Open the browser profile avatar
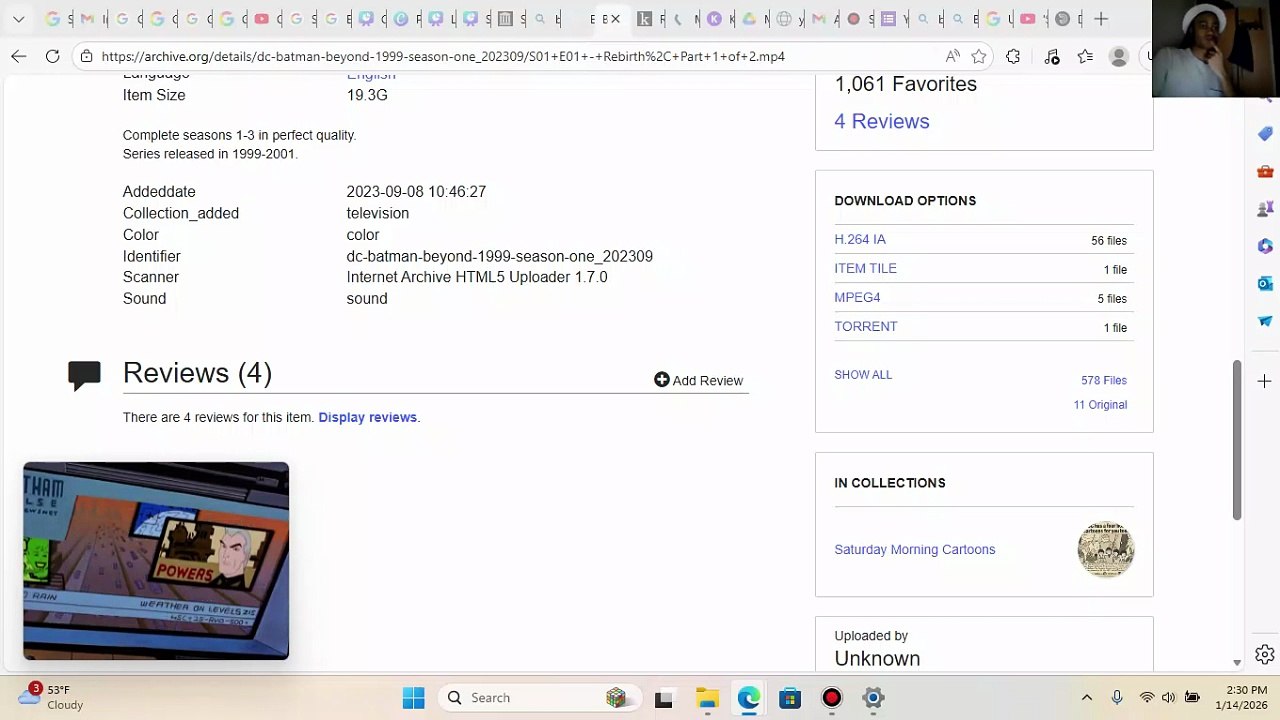This screenshot has width=1280, height=720. click(1119, 57)
